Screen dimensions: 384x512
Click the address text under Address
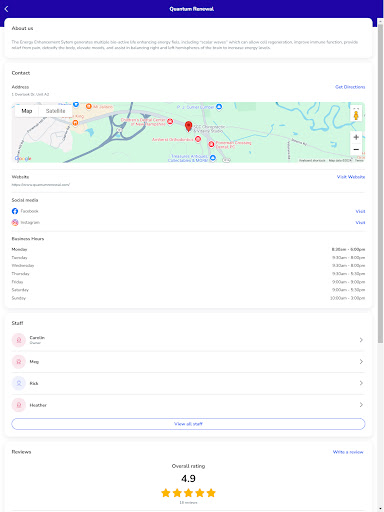[30, 94]
